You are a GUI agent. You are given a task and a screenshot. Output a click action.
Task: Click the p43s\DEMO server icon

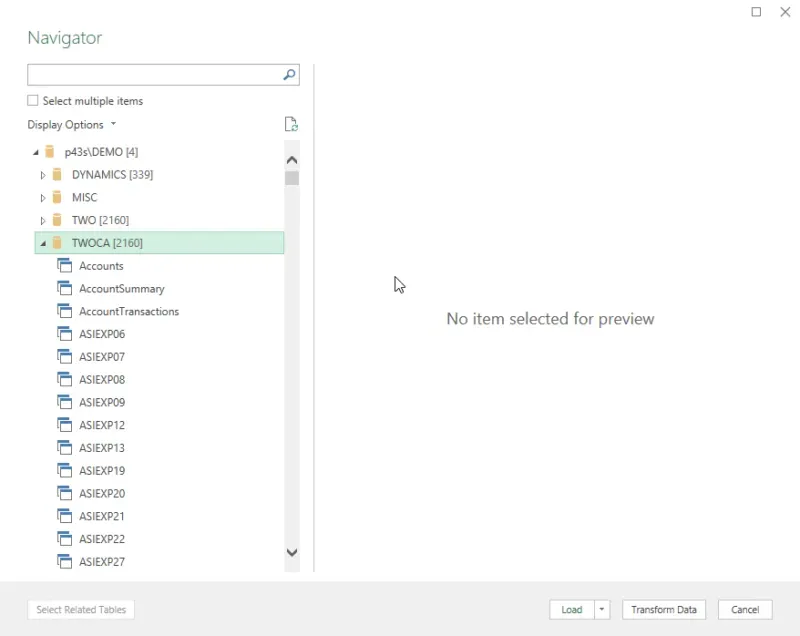[50, 152]
